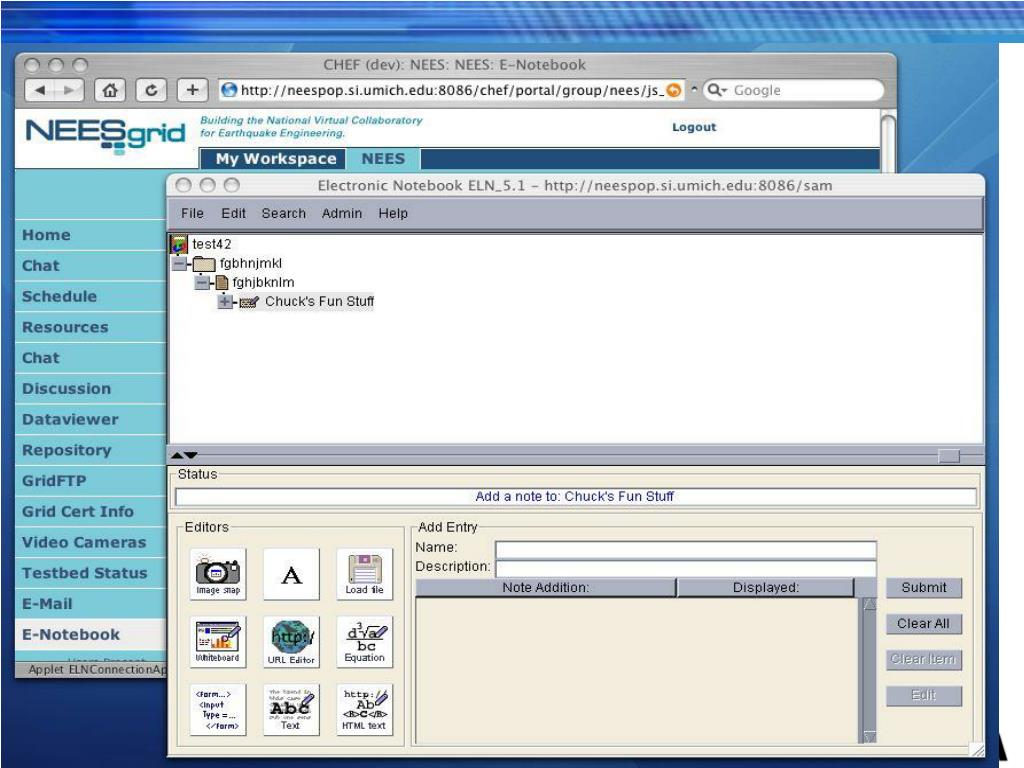Open the Edit menu in Electronic Notebook
The width and height of the screenshot is (1024, 768).
click(x=233, y=214)
